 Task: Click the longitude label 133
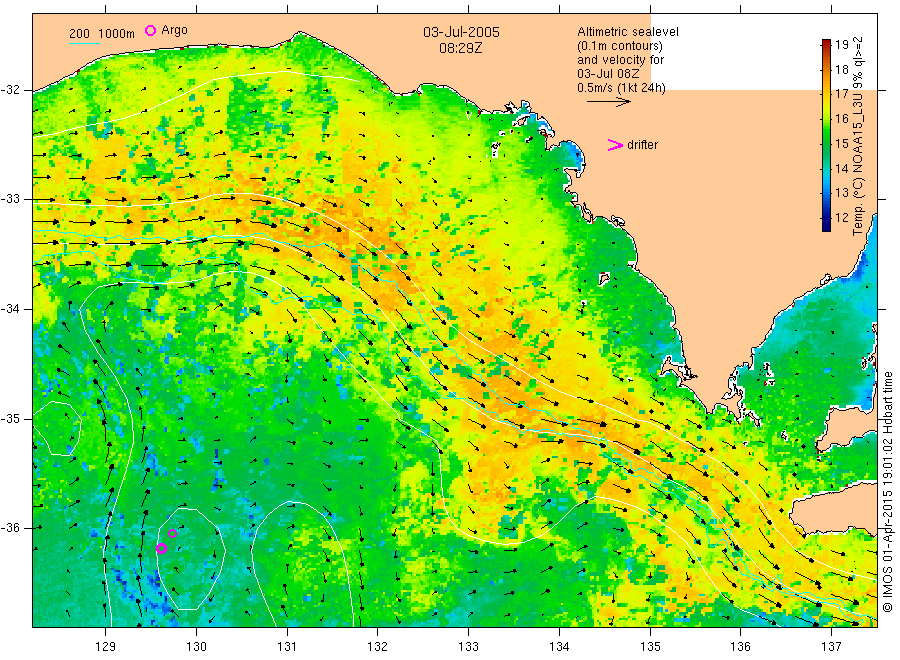coord(468,647)
